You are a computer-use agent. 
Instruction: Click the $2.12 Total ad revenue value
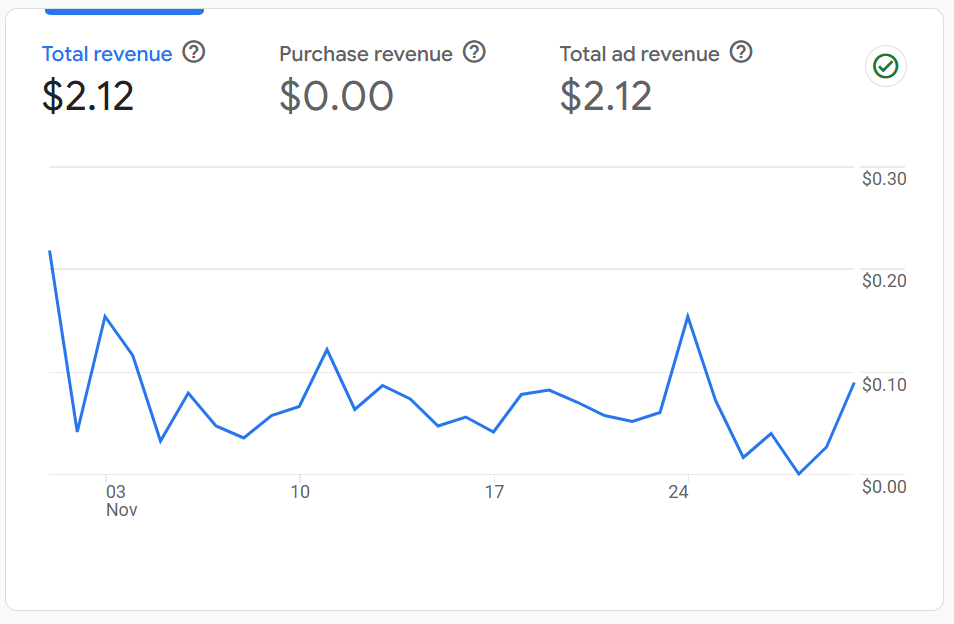[606, 96]
